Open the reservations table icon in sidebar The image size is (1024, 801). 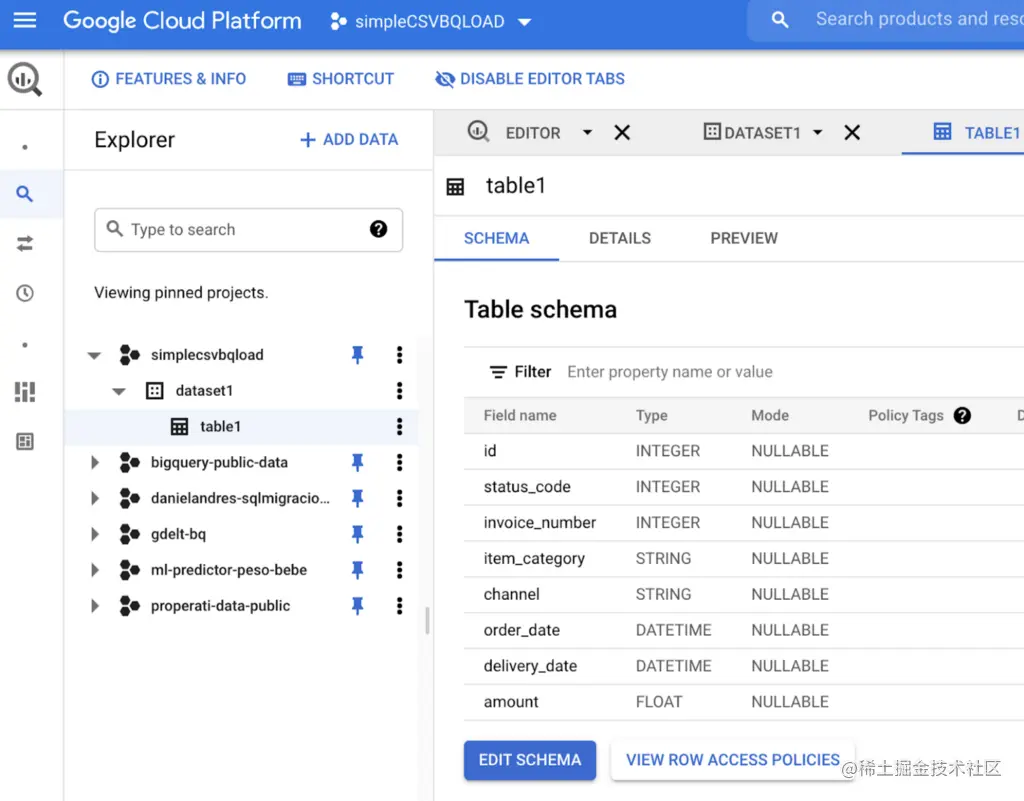pyautogui.click(x=25, y=441)
